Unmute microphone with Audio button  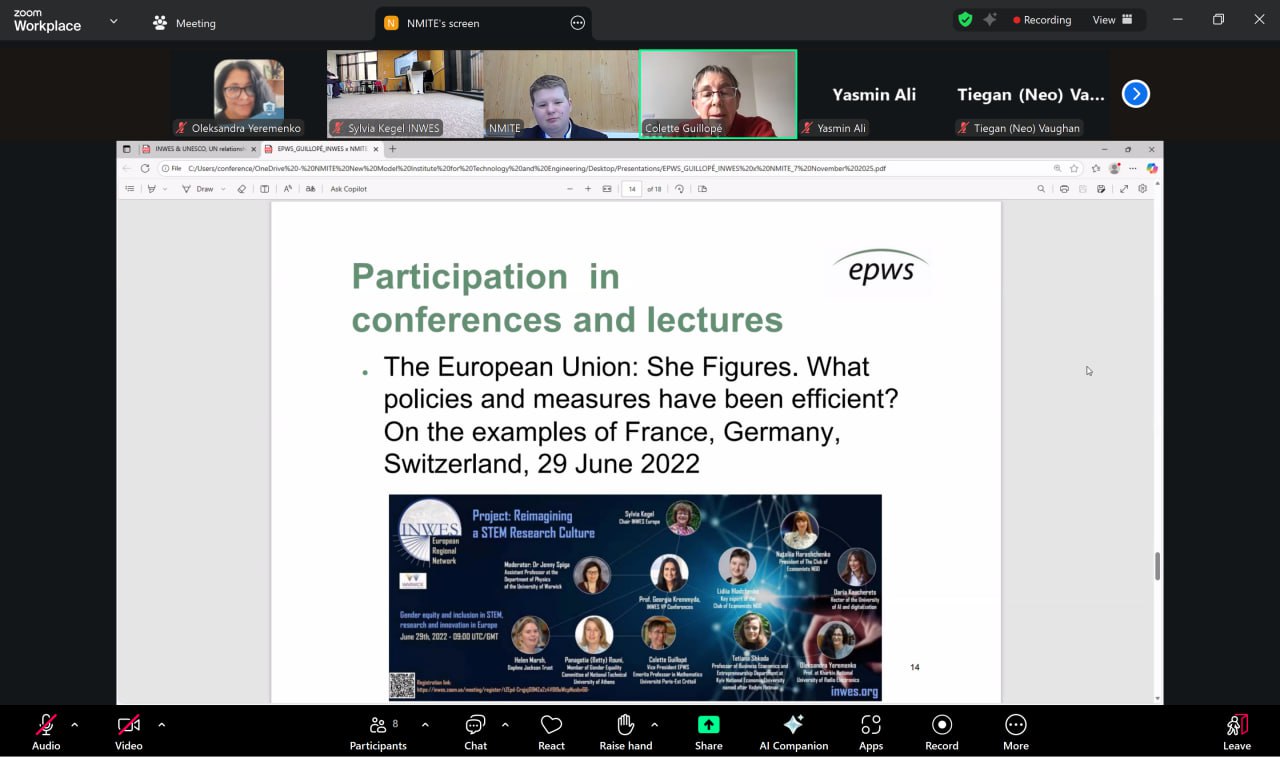(46, 731)
